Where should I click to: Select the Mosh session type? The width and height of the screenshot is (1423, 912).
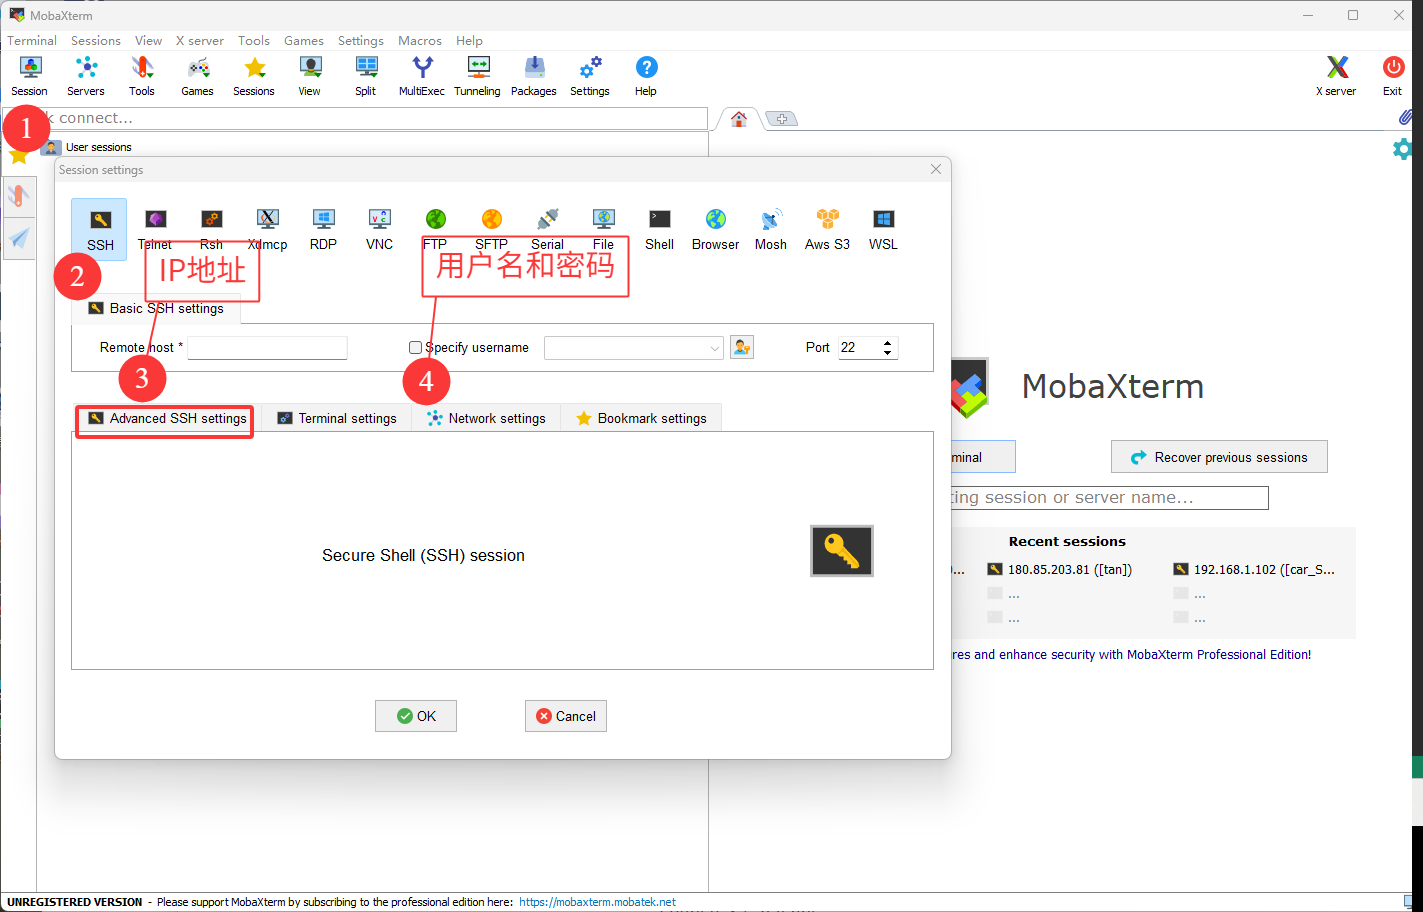click(771, 230)
